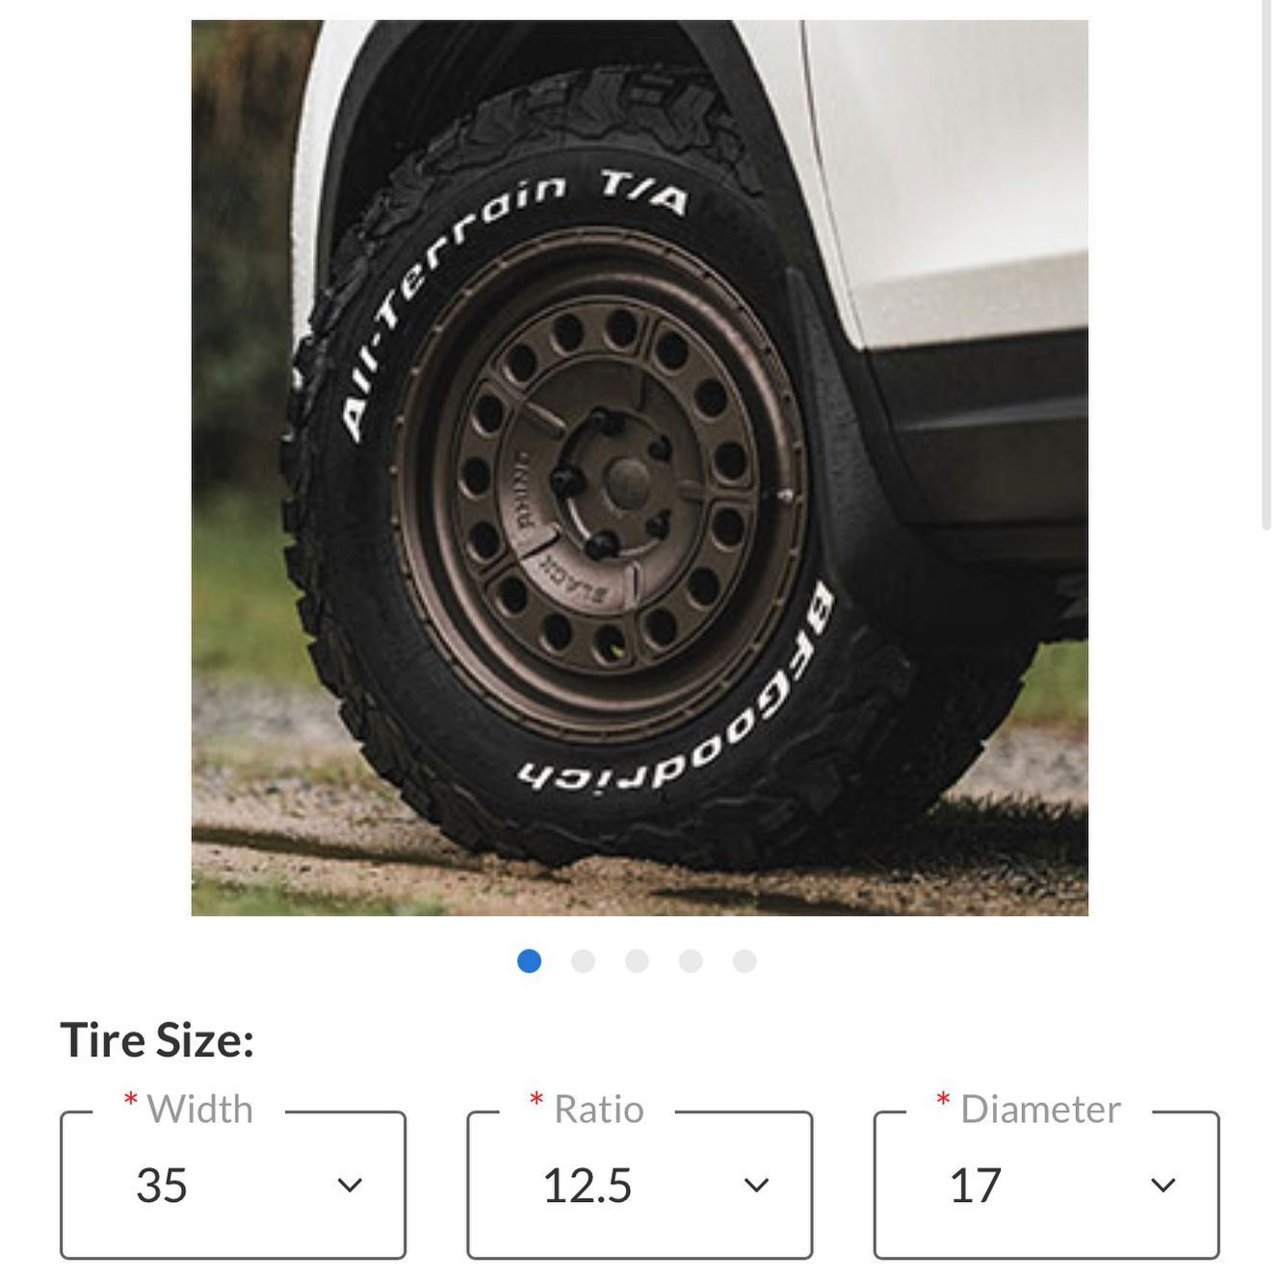Show the fourth carousel image dot
The width and height of the screenshot is (1280, 1280).
click(691, 961)
